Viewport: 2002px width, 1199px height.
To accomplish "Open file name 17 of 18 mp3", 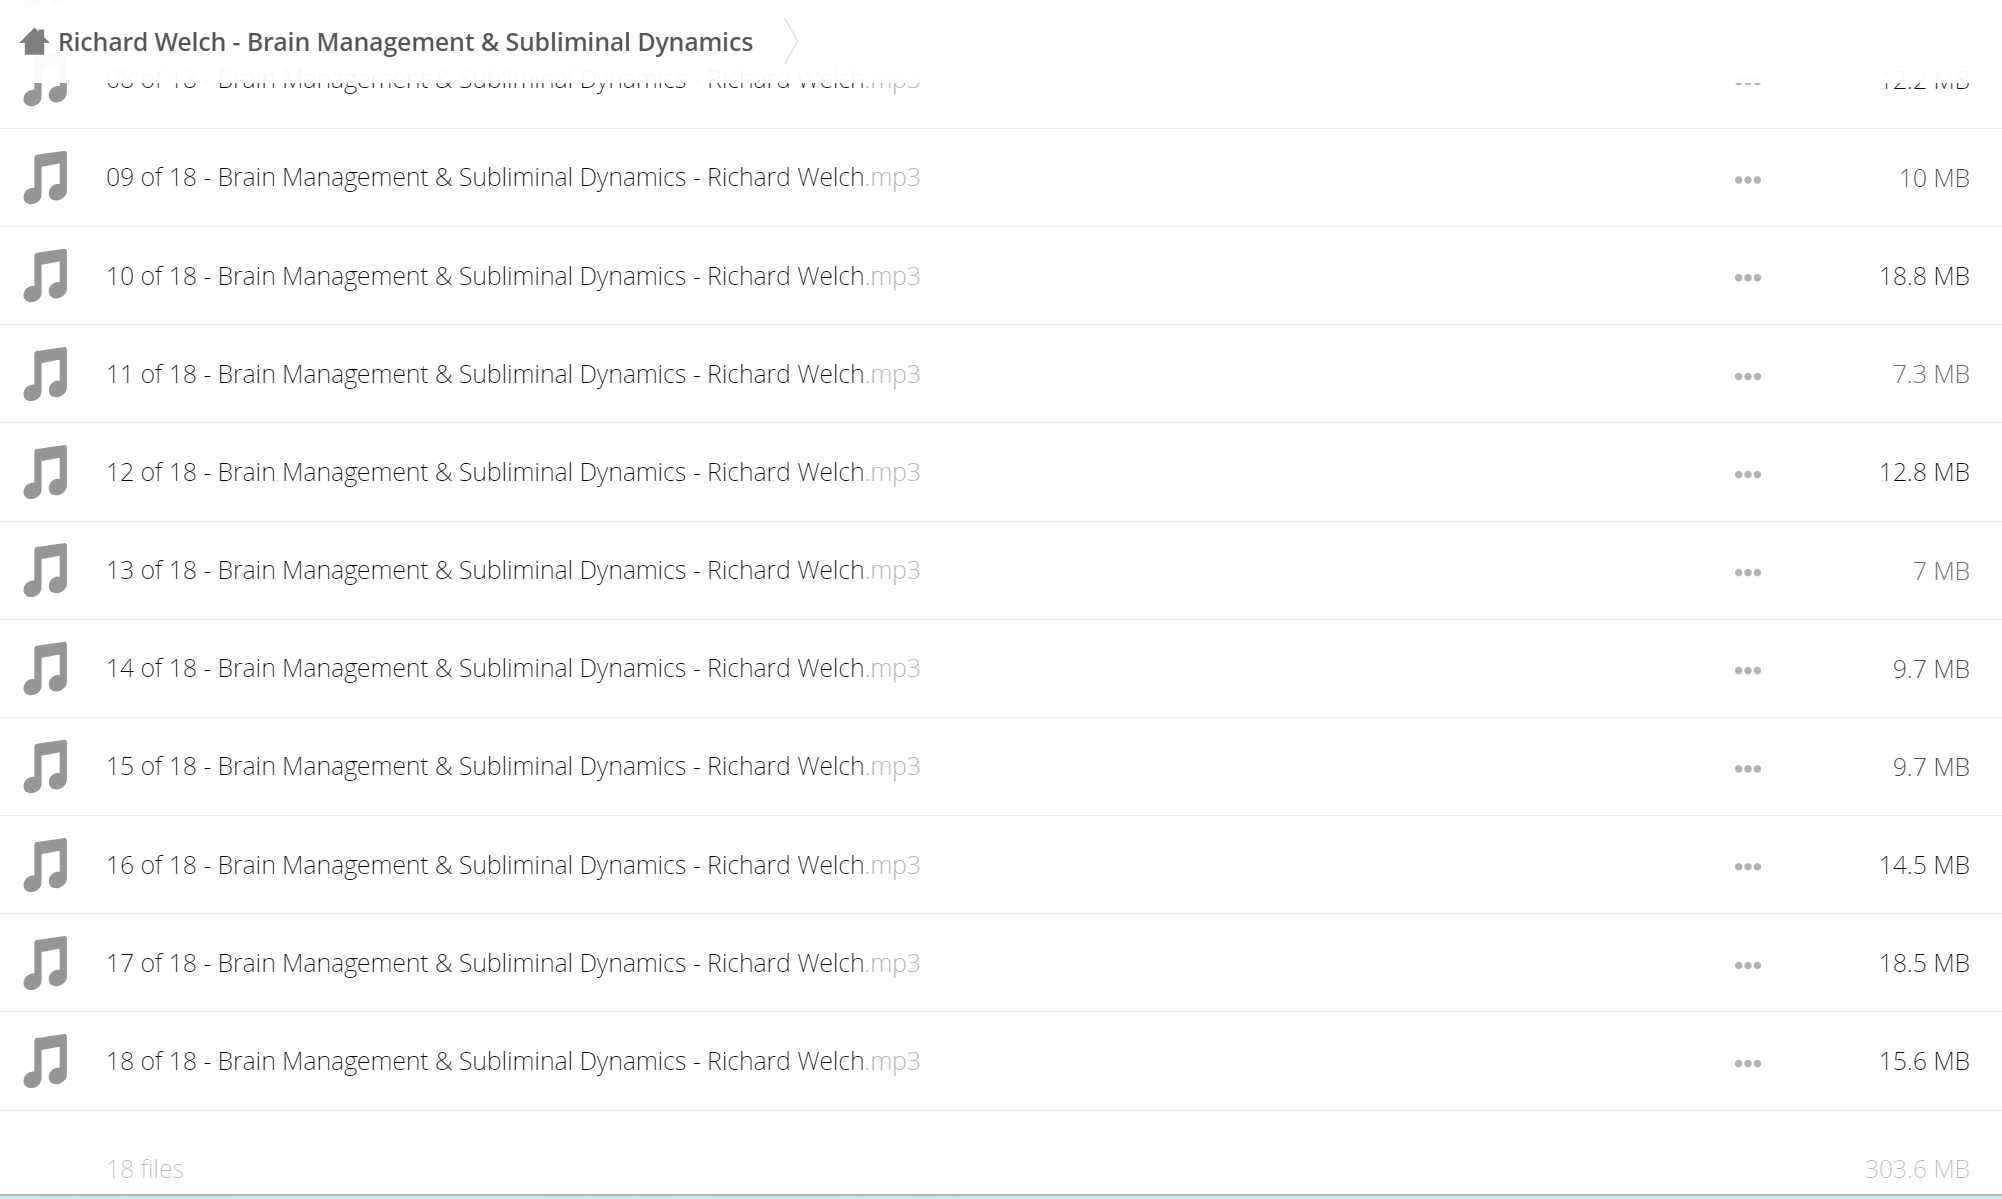I will point(513,963).
